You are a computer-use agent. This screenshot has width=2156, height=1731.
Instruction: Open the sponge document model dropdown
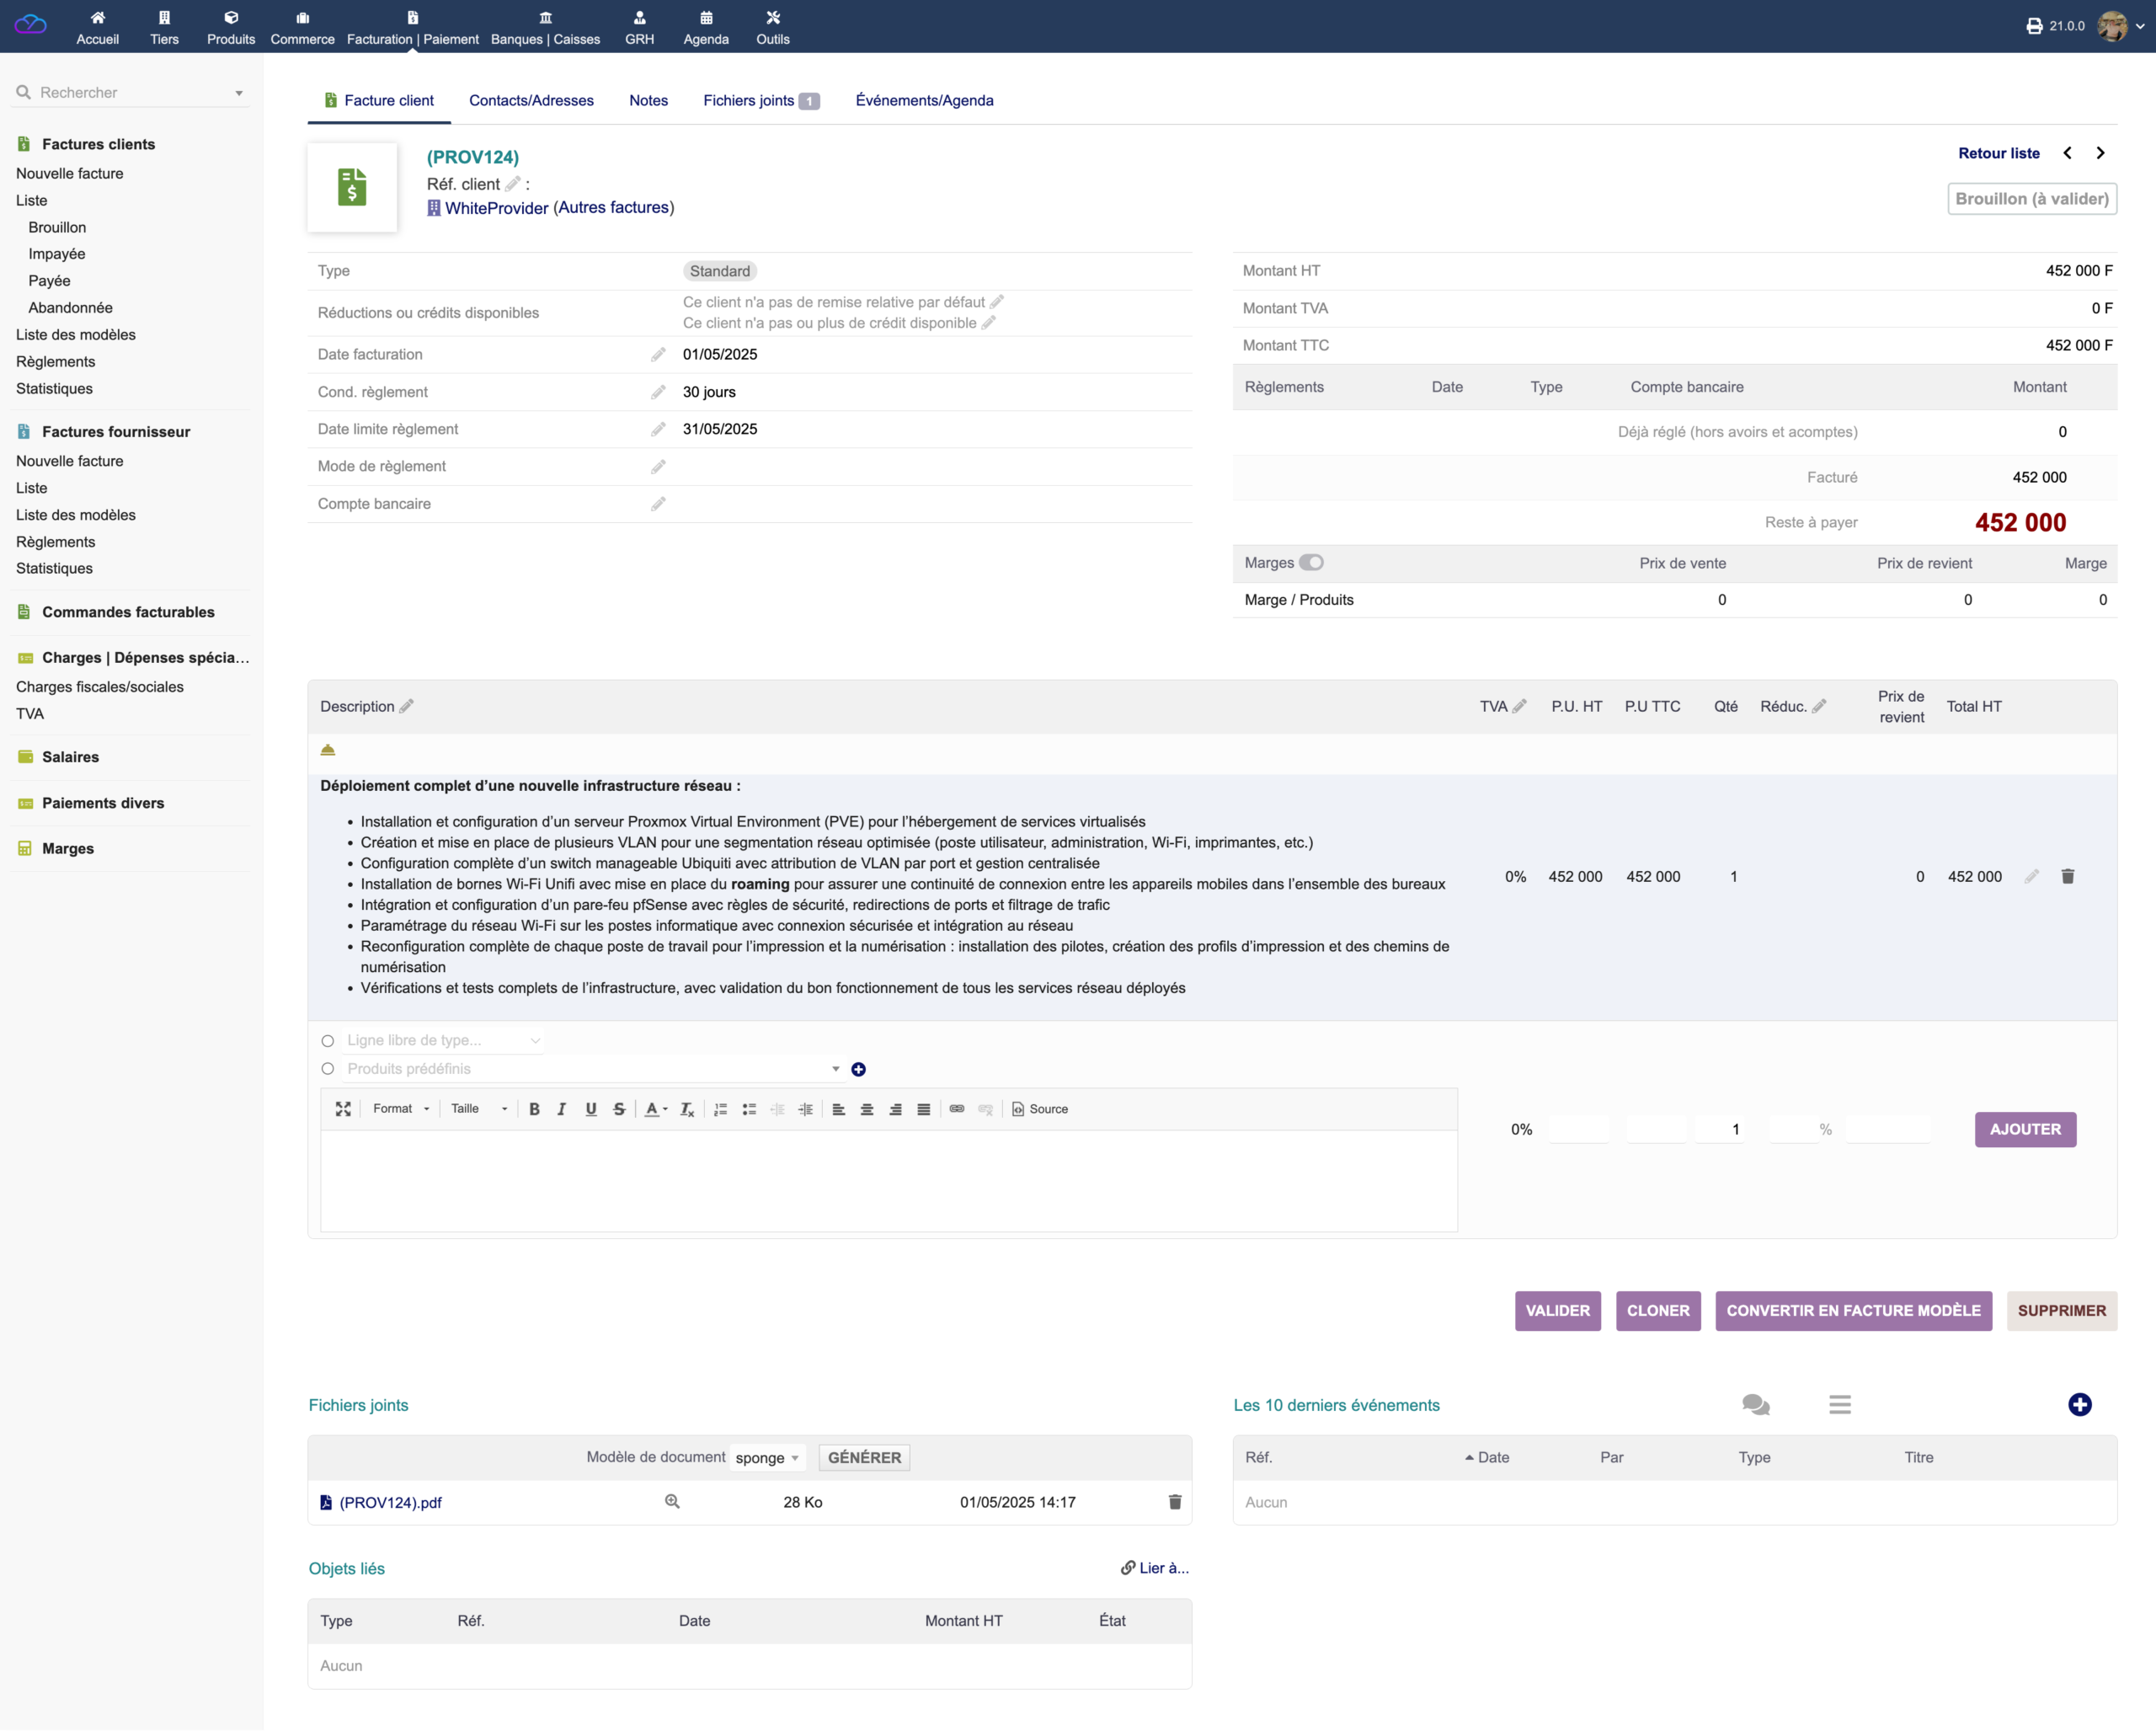[767, 1458]
